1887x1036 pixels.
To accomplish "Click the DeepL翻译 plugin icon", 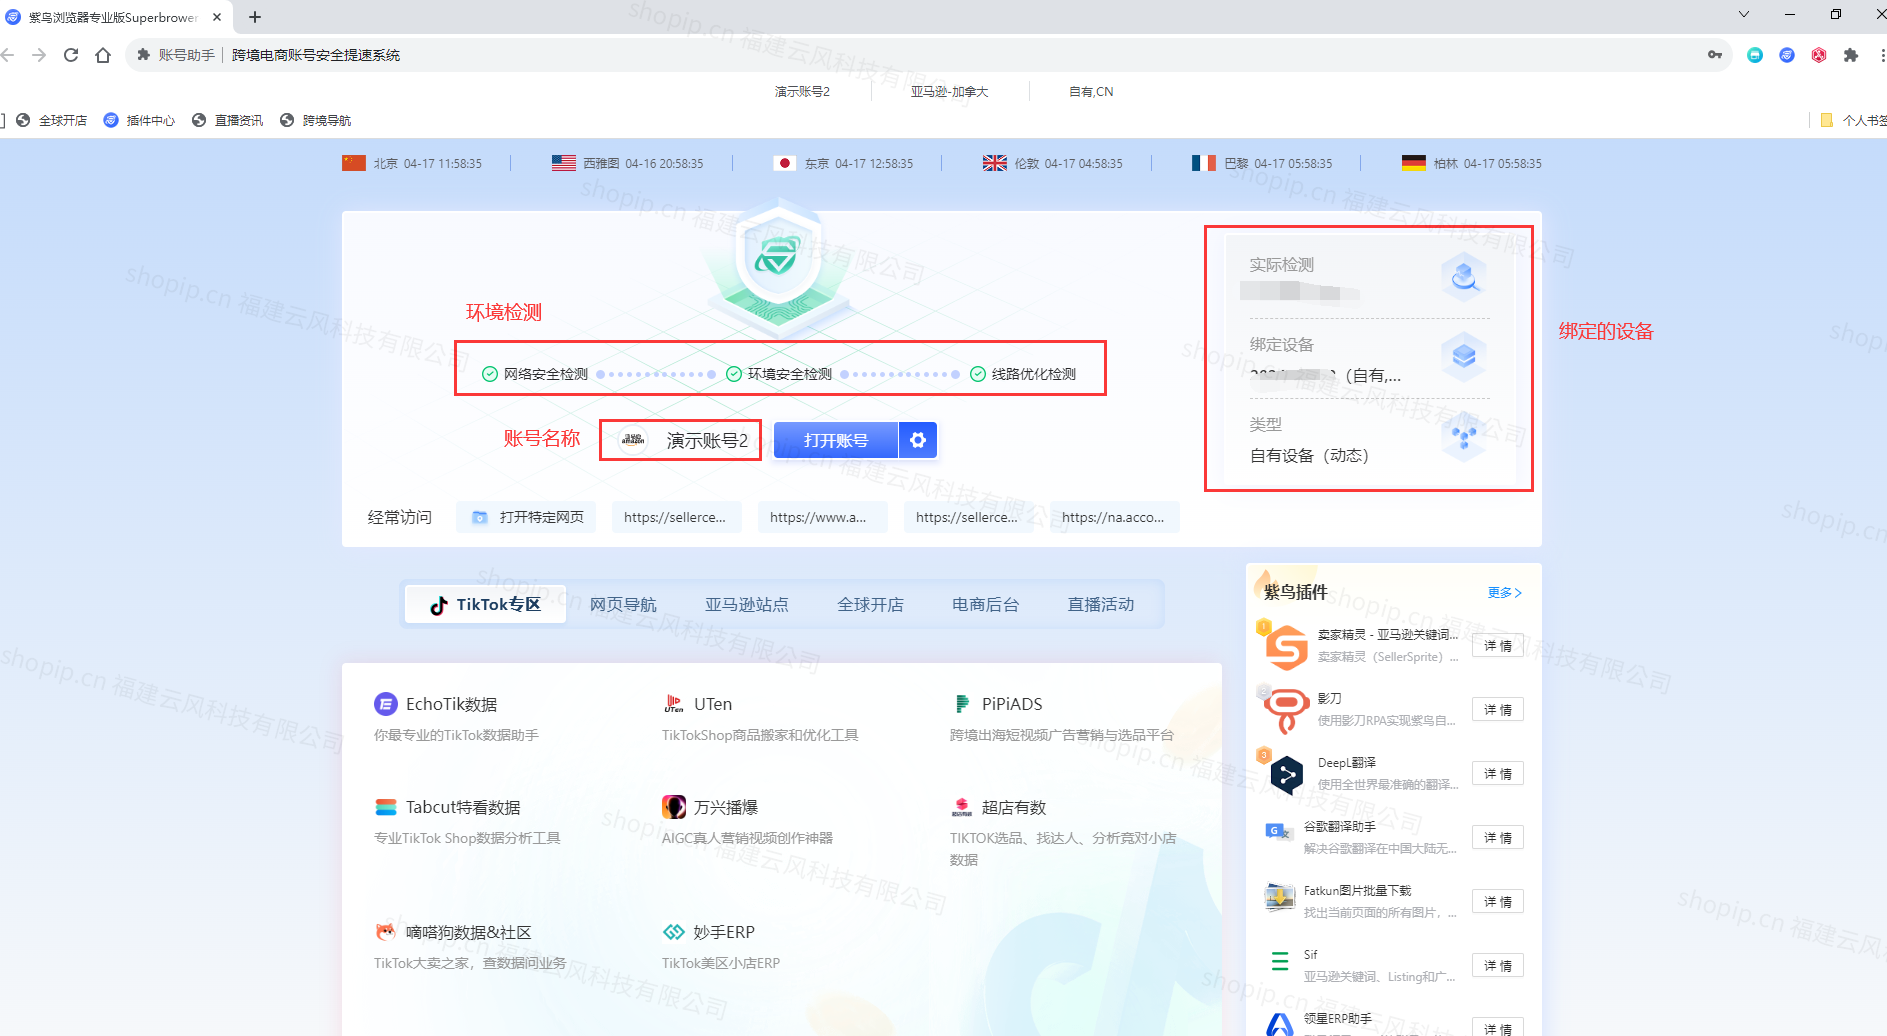I will [x=1286, y=775].
